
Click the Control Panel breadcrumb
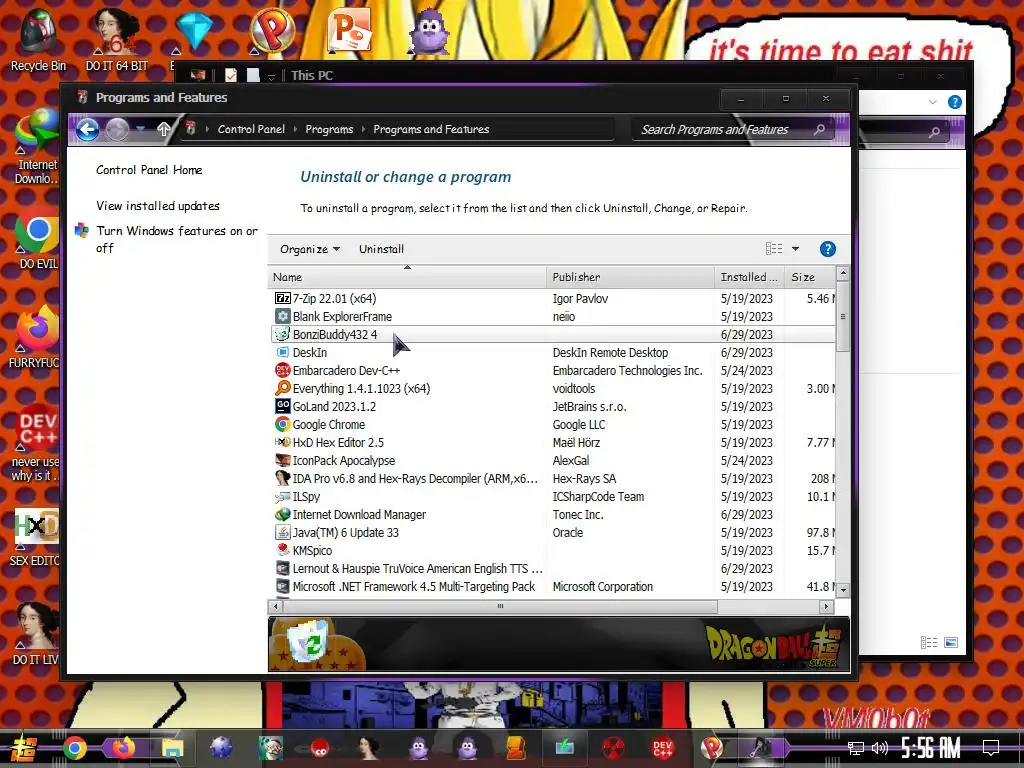(x=251, y=129)
